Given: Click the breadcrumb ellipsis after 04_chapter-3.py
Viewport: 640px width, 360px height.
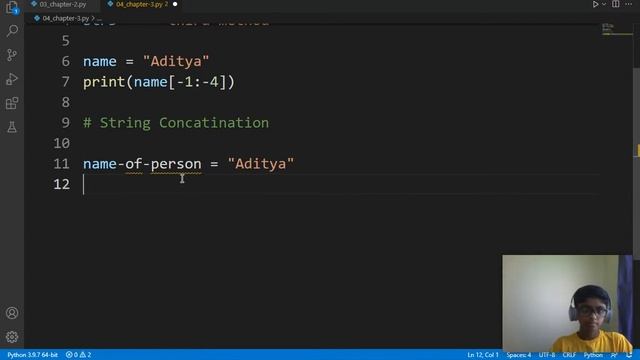Looking at the screenshot, I should pyautogui.click(x=99, y=19).
